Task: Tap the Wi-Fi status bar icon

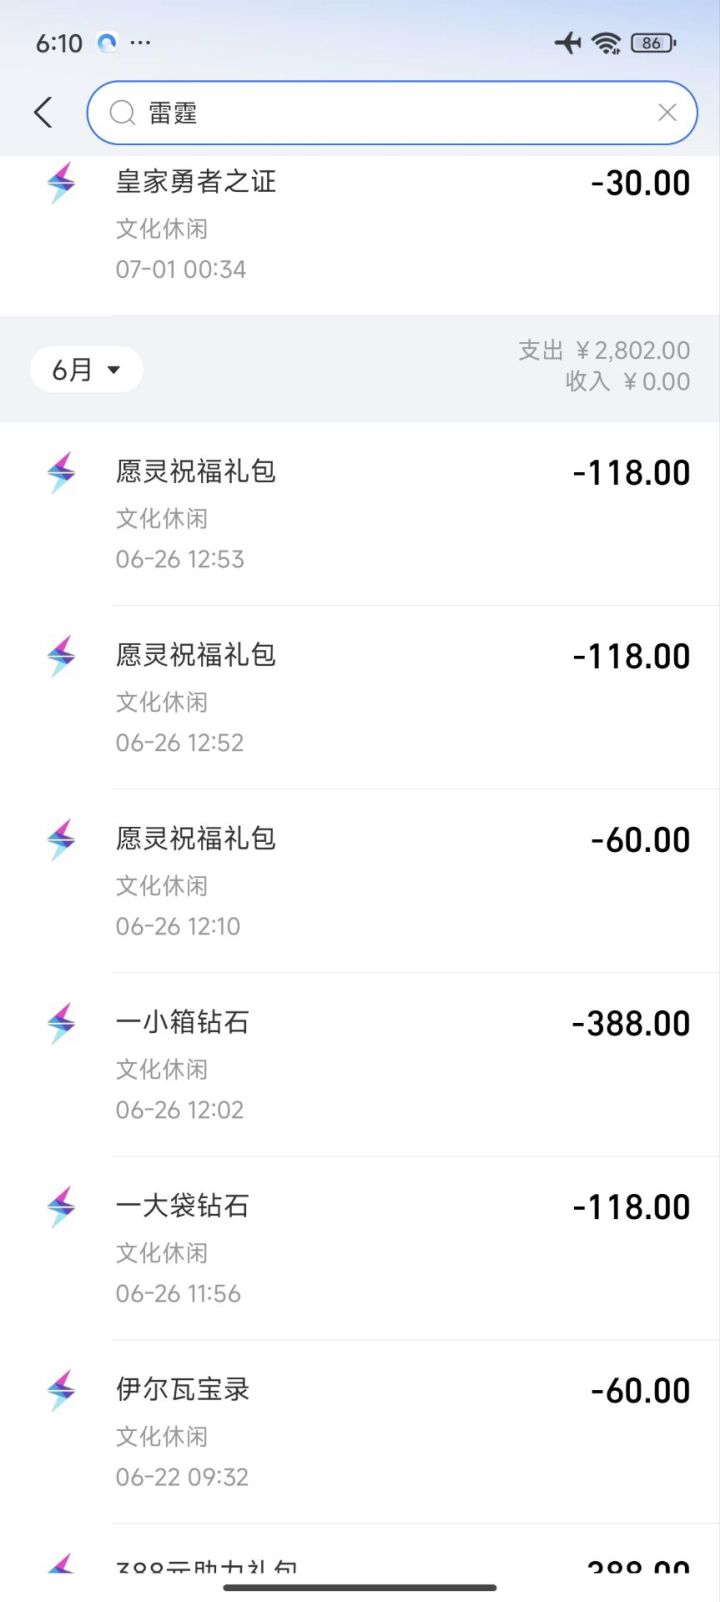Action: (x=606, y=43)
